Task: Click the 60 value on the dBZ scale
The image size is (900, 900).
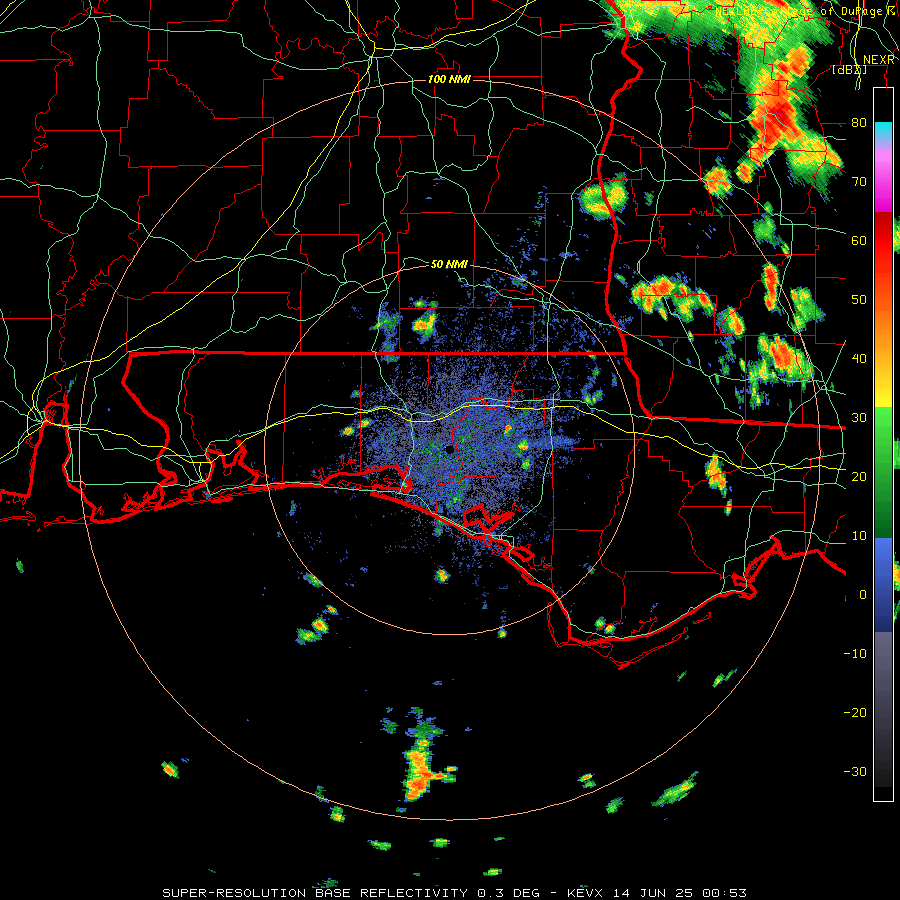Action: pyautogui.click(x=859, y=240)
